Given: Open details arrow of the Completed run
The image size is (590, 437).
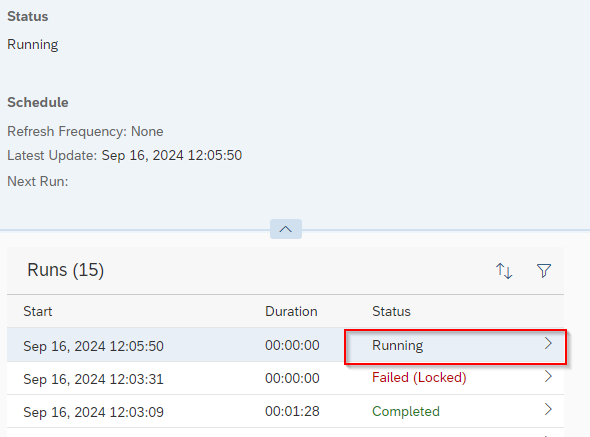Looking at the screenshot, I should (x=548, y=409).
